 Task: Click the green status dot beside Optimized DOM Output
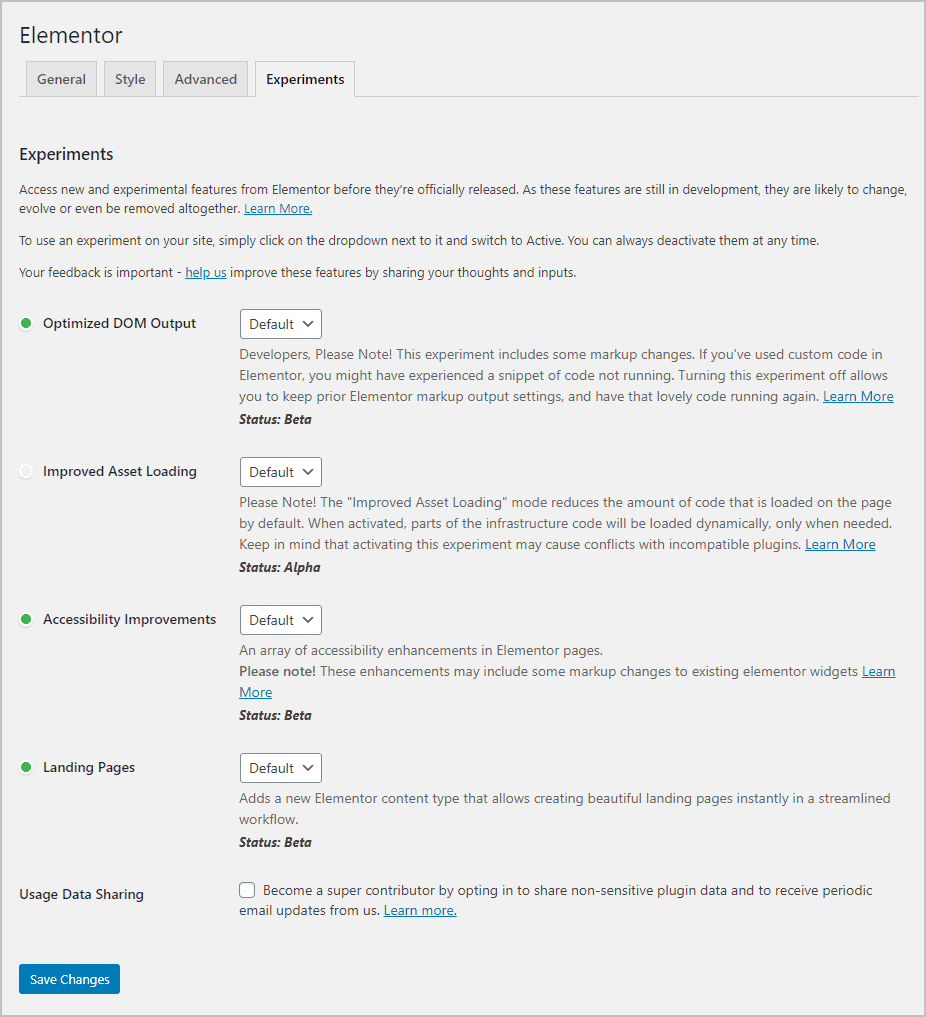(x=26, y=323)
